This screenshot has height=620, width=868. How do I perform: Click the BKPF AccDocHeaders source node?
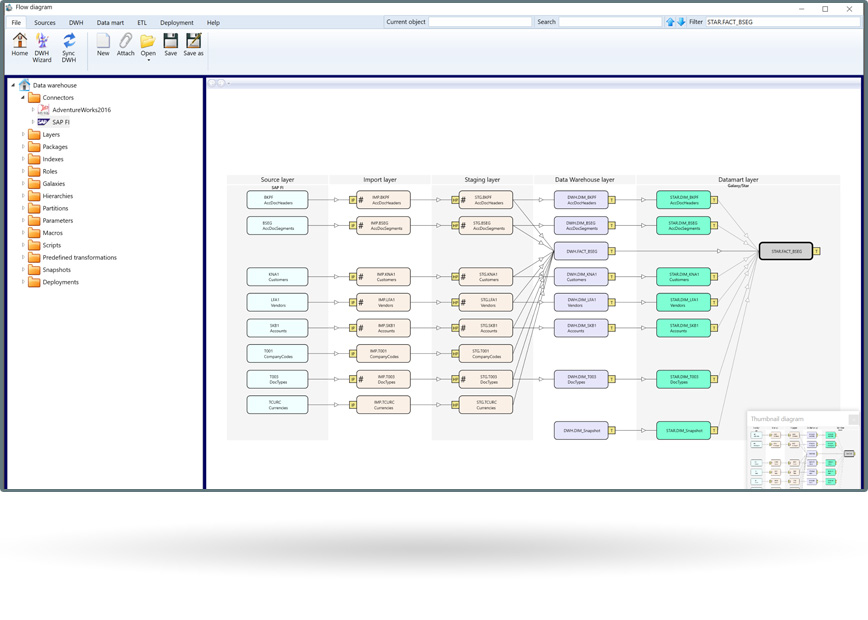tap(277, 200)
